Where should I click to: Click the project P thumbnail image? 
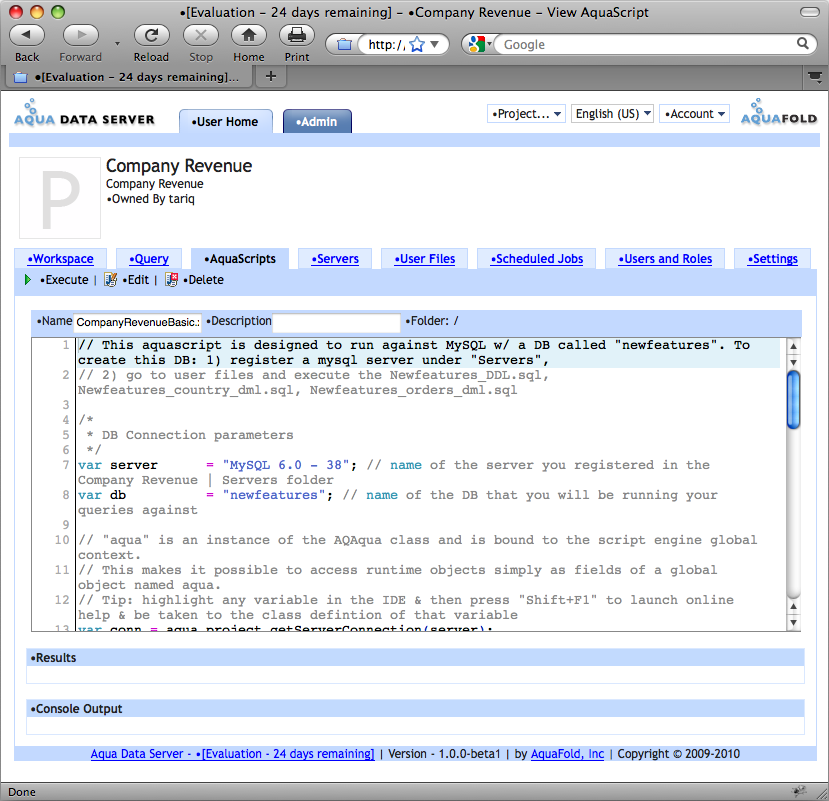pyautogui.click(x=60, y=198)
